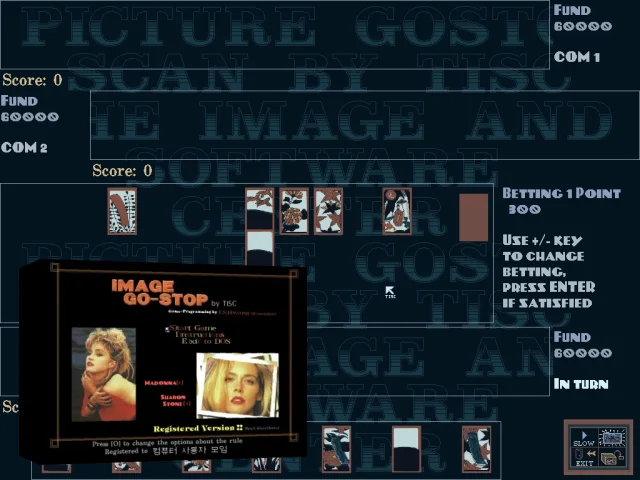Toggle the Madonna image option

point(164,383)
